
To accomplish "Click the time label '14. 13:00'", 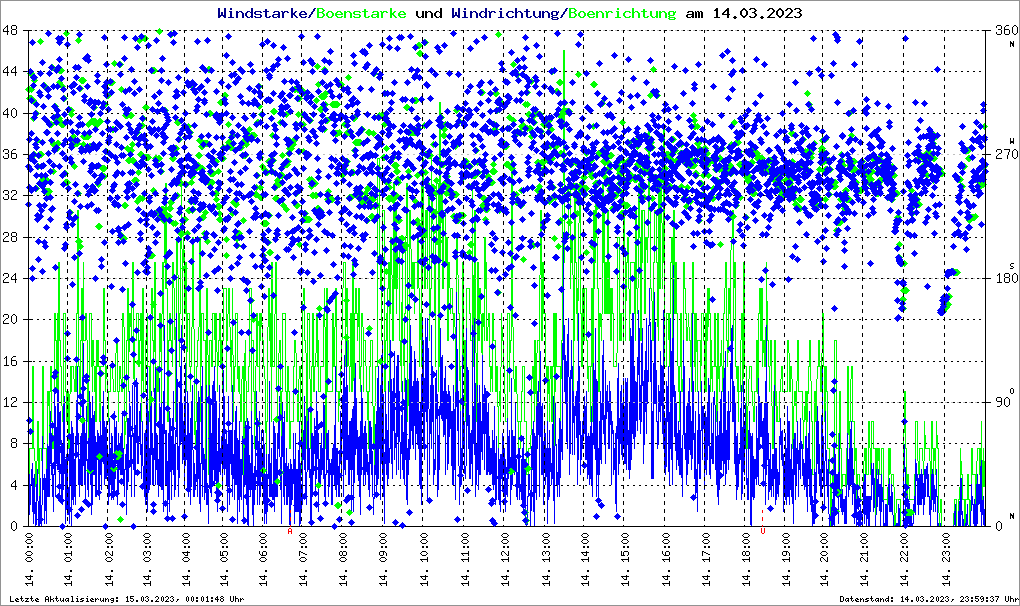I will point(546,559).
